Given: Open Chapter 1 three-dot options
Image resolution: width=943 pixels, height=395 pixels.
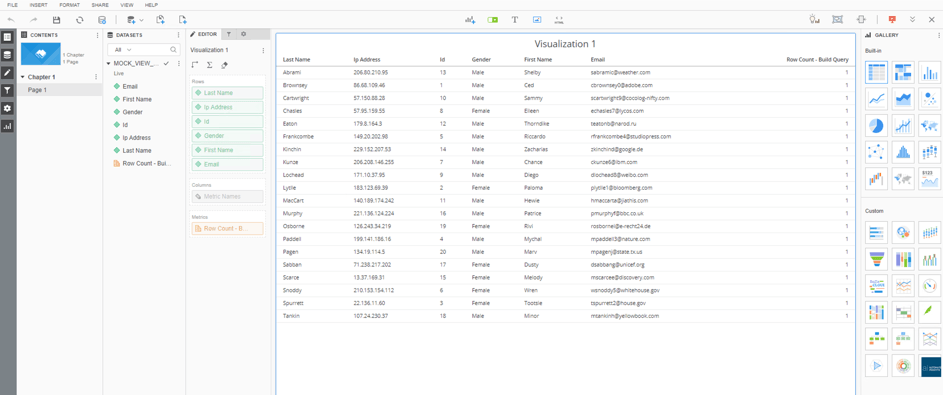Looking at the screenshot, I should coord(96,77).
